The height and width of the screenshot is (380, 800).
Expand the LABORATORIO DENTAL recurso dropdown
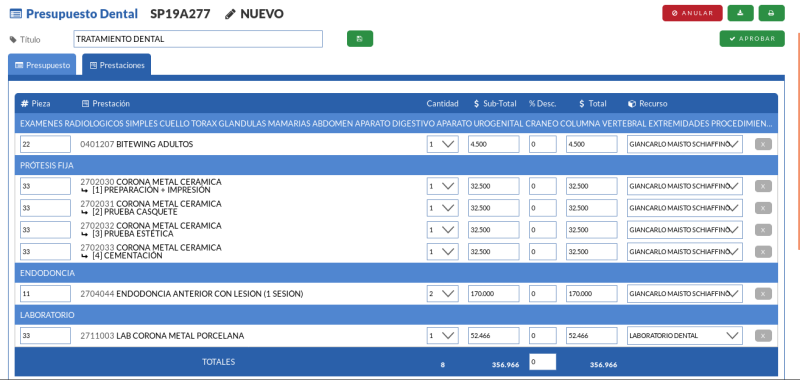685,336
